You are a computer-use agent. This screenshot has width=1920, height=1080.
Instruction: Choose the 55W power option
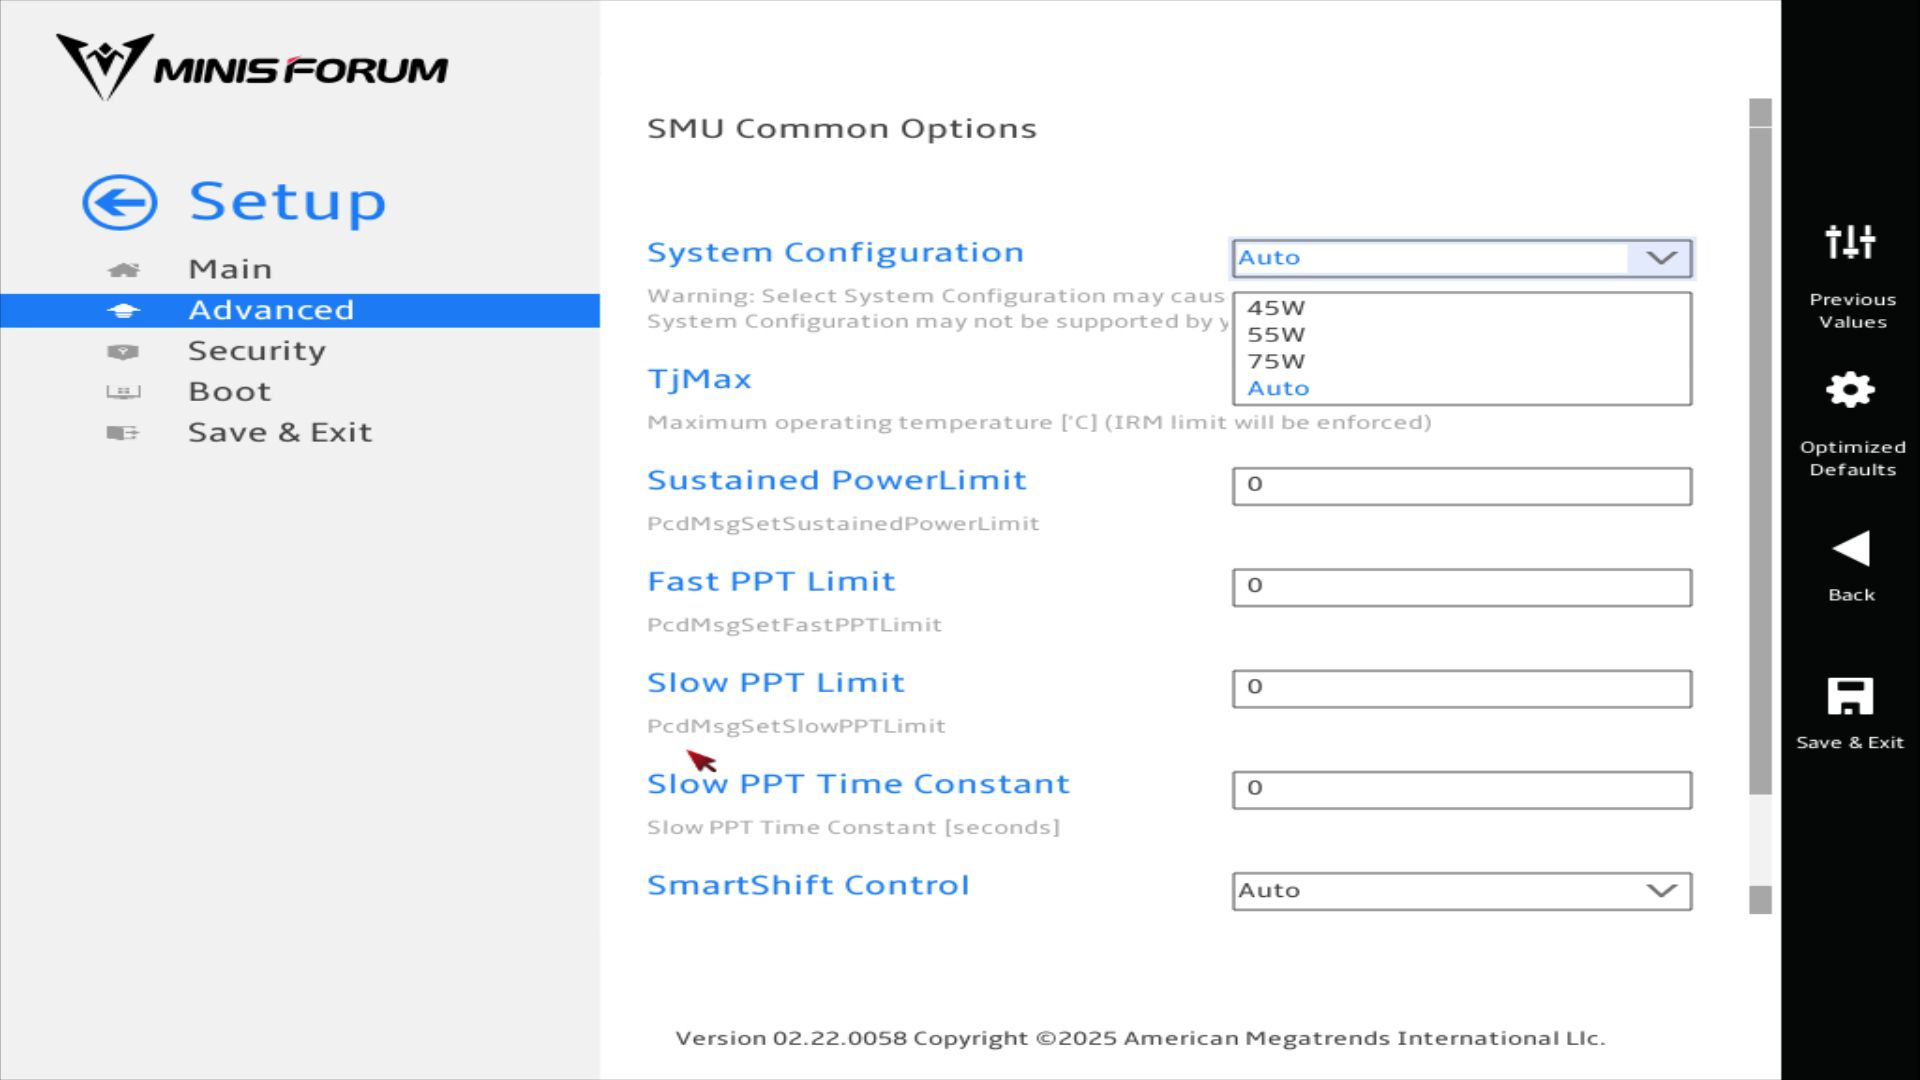tap(1276, 335)
